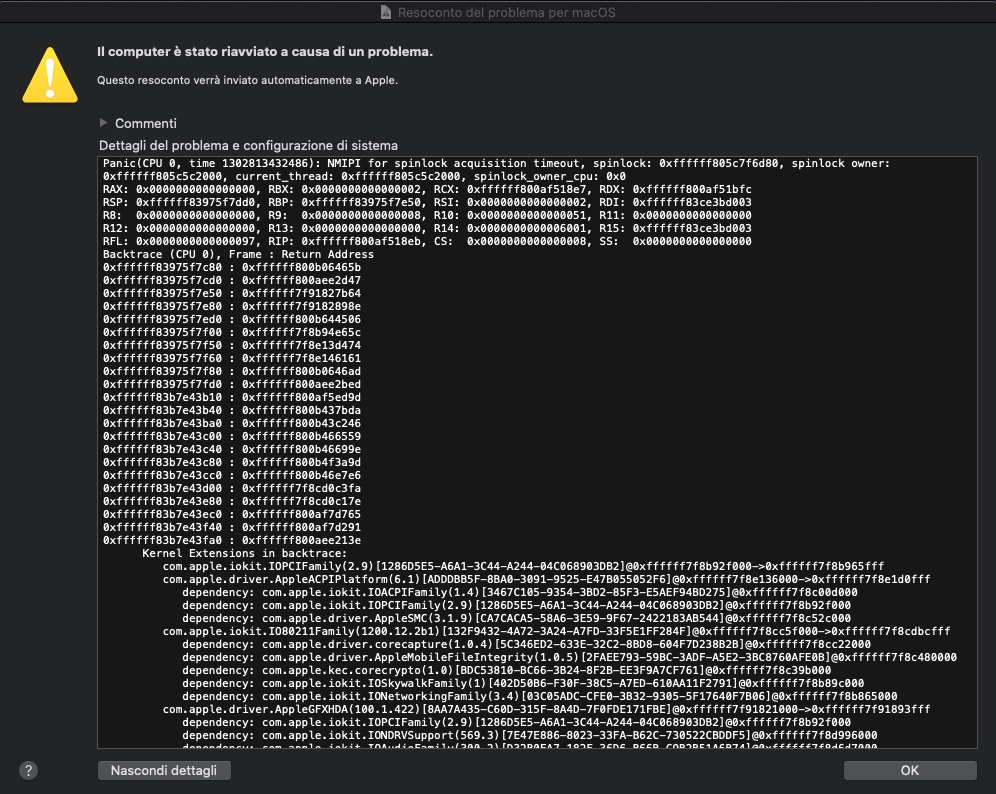
Task: Click the line starting with R12 register
Action: point(427,228)
